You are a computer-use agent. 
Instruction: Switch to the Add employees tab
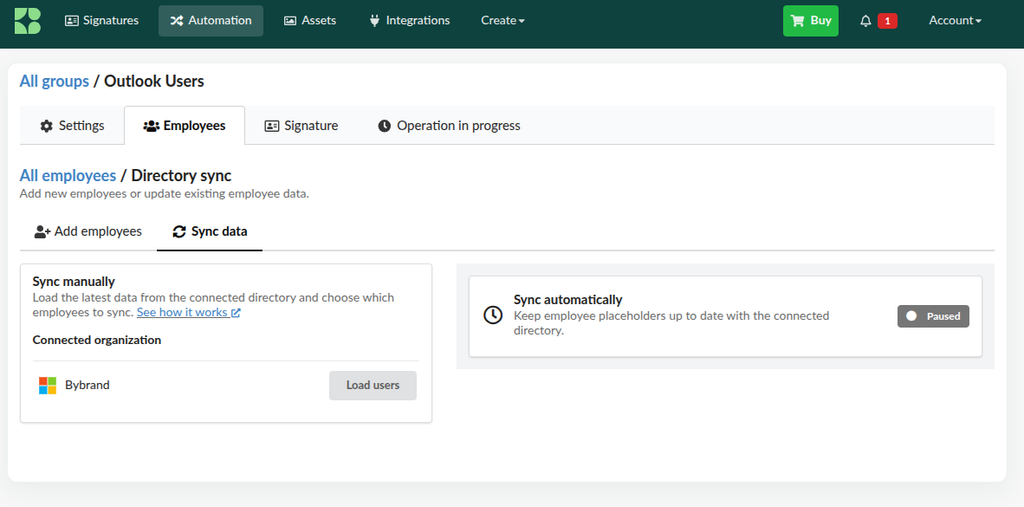click(x=88, y=231)
